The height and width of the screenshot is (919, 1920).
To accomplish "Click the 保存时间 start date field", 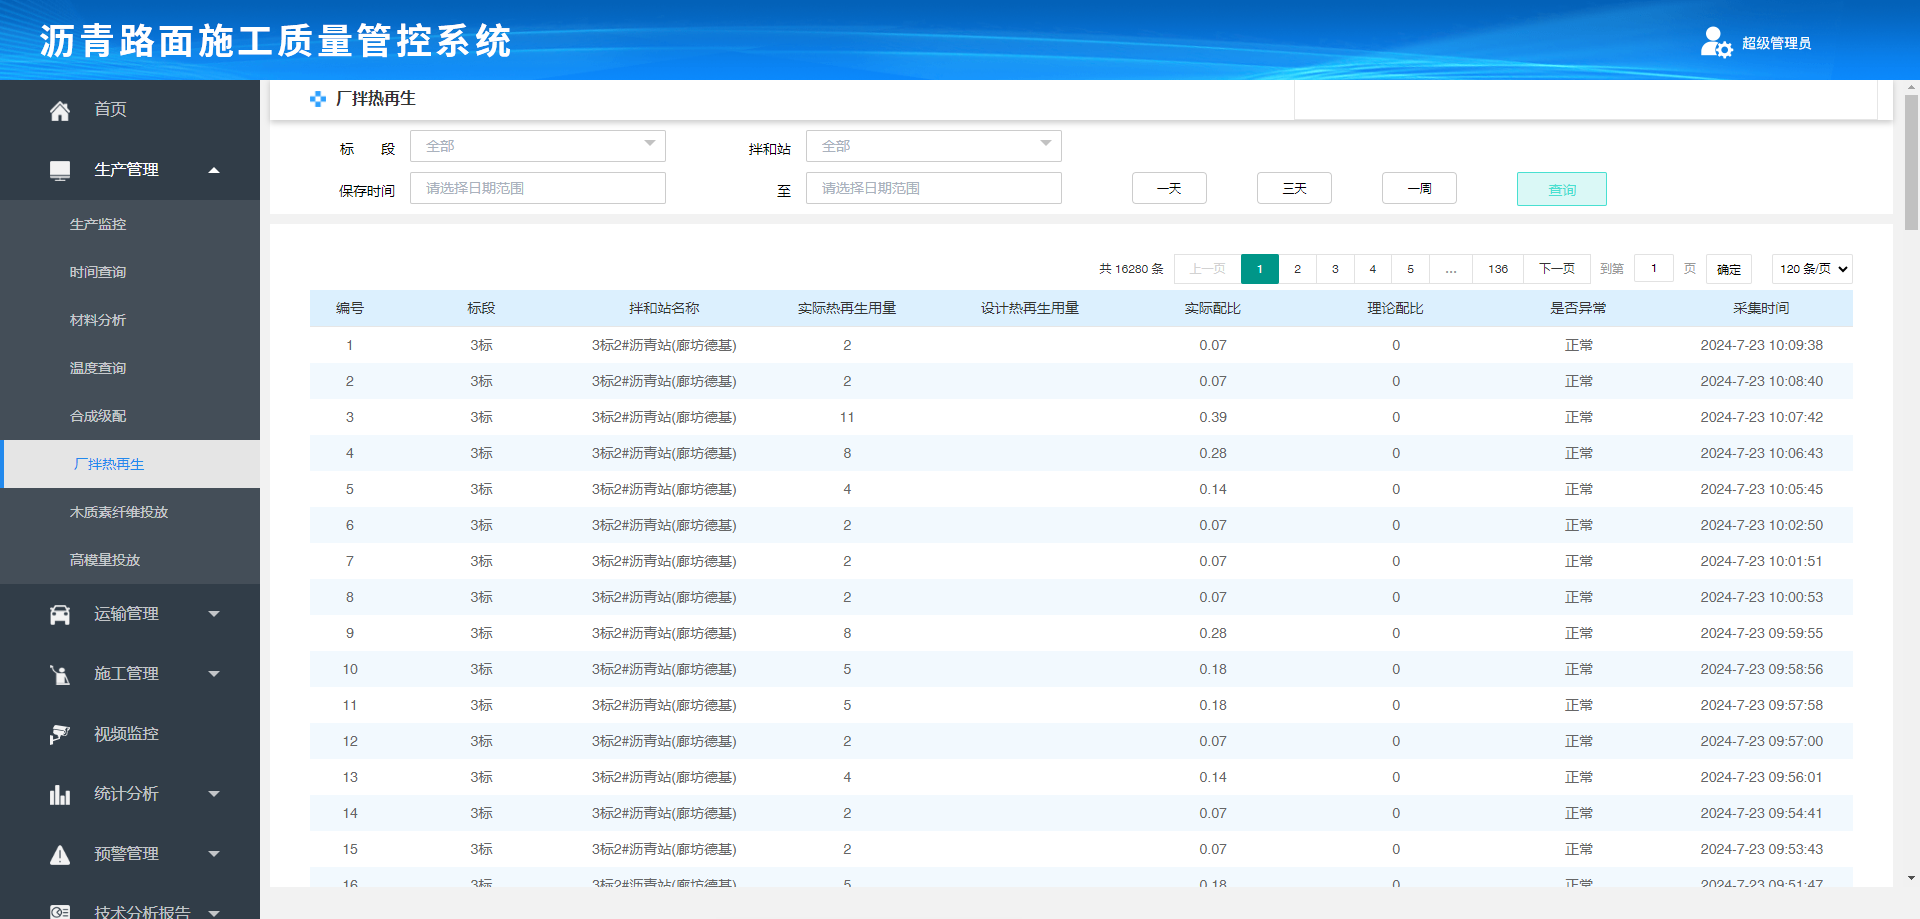I will [x=538, y=188].
